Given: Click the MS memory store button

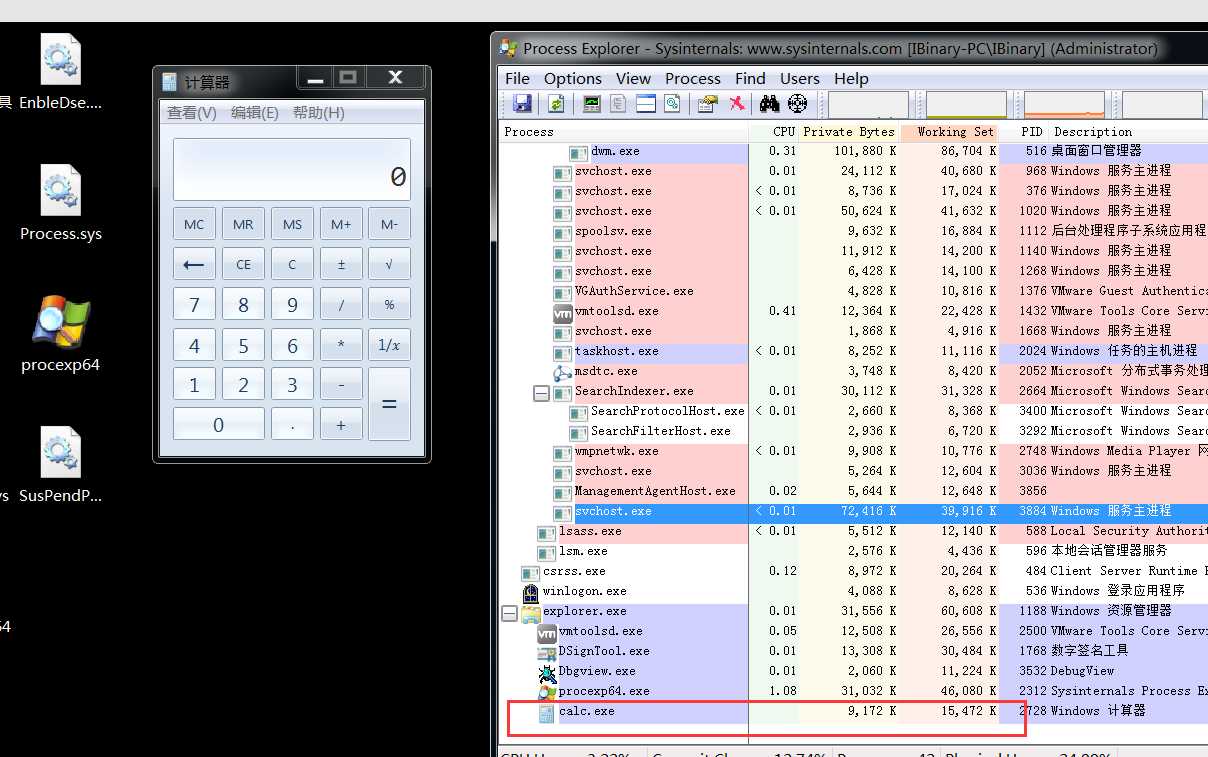Looking at the screenshot, I should (292, 224).
